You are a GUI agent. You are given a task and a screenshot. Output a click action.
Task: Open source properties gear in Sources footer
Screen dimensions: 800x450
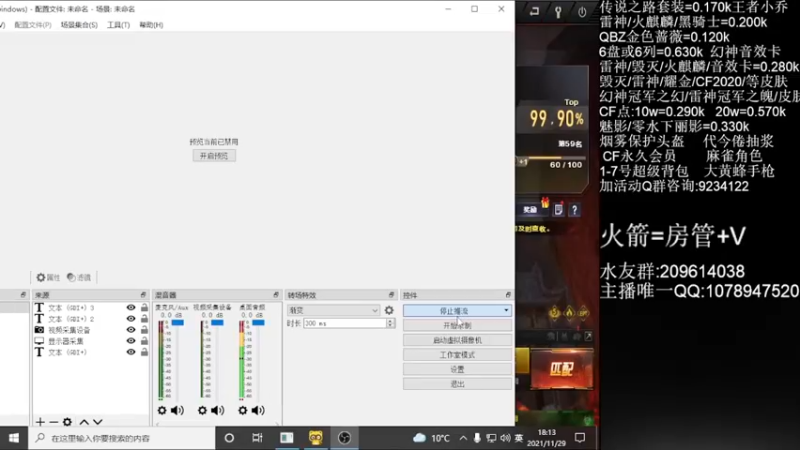point(67,422)
